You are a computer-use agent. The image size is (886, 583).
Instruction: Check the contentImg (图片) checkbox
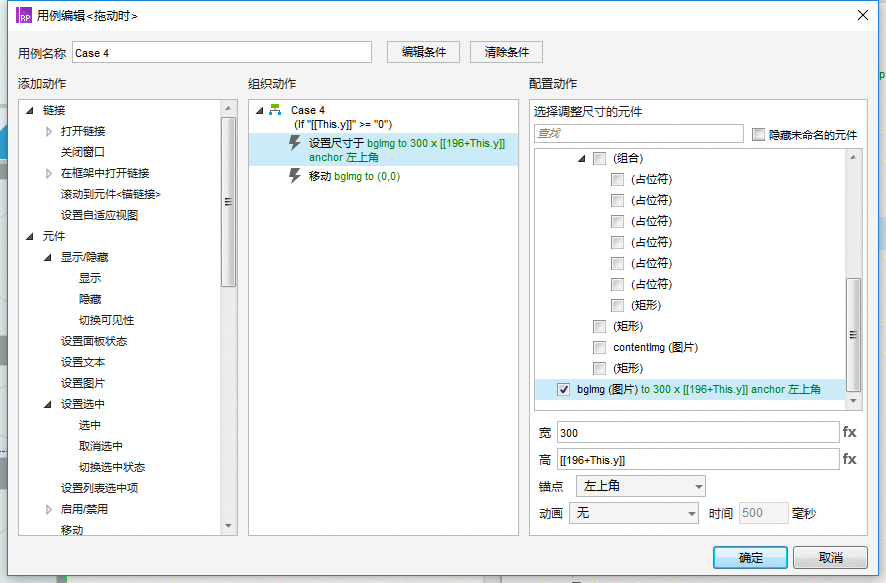(600, 347)
